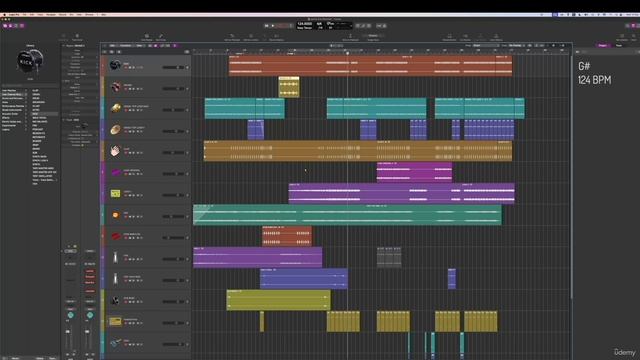
Task: Click the red keyboard track icon
Action: (x=116, y=236)
